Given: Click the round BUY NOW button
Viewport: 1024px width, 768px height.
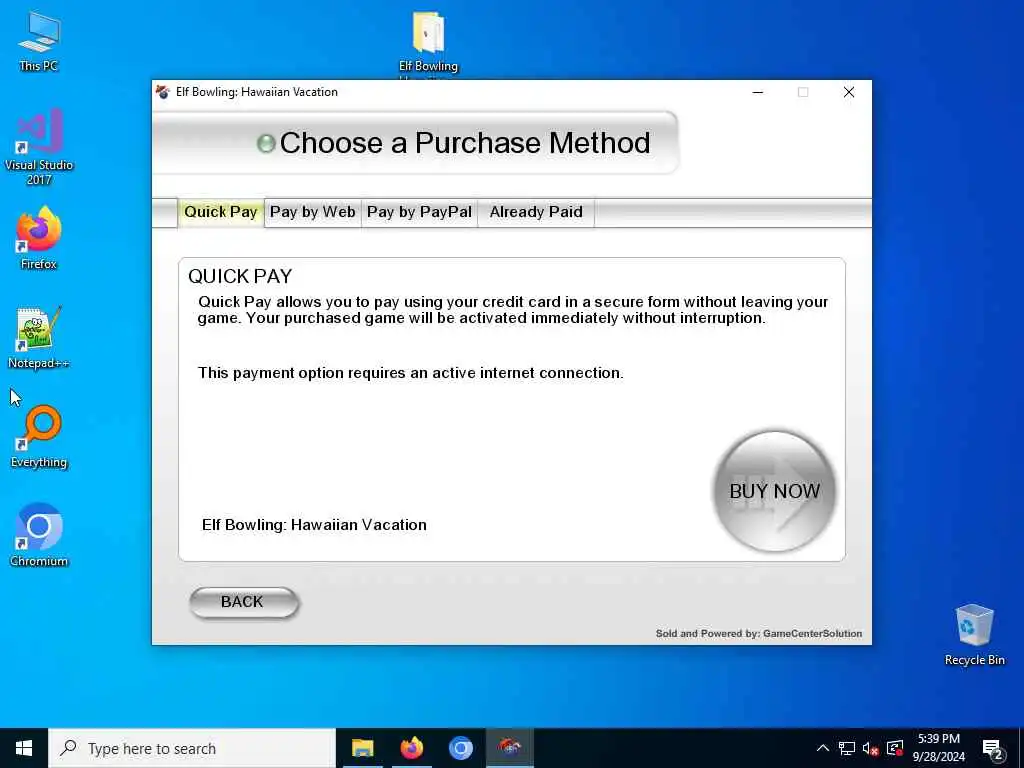Looking at the screenshot, I should pos(775,491).
